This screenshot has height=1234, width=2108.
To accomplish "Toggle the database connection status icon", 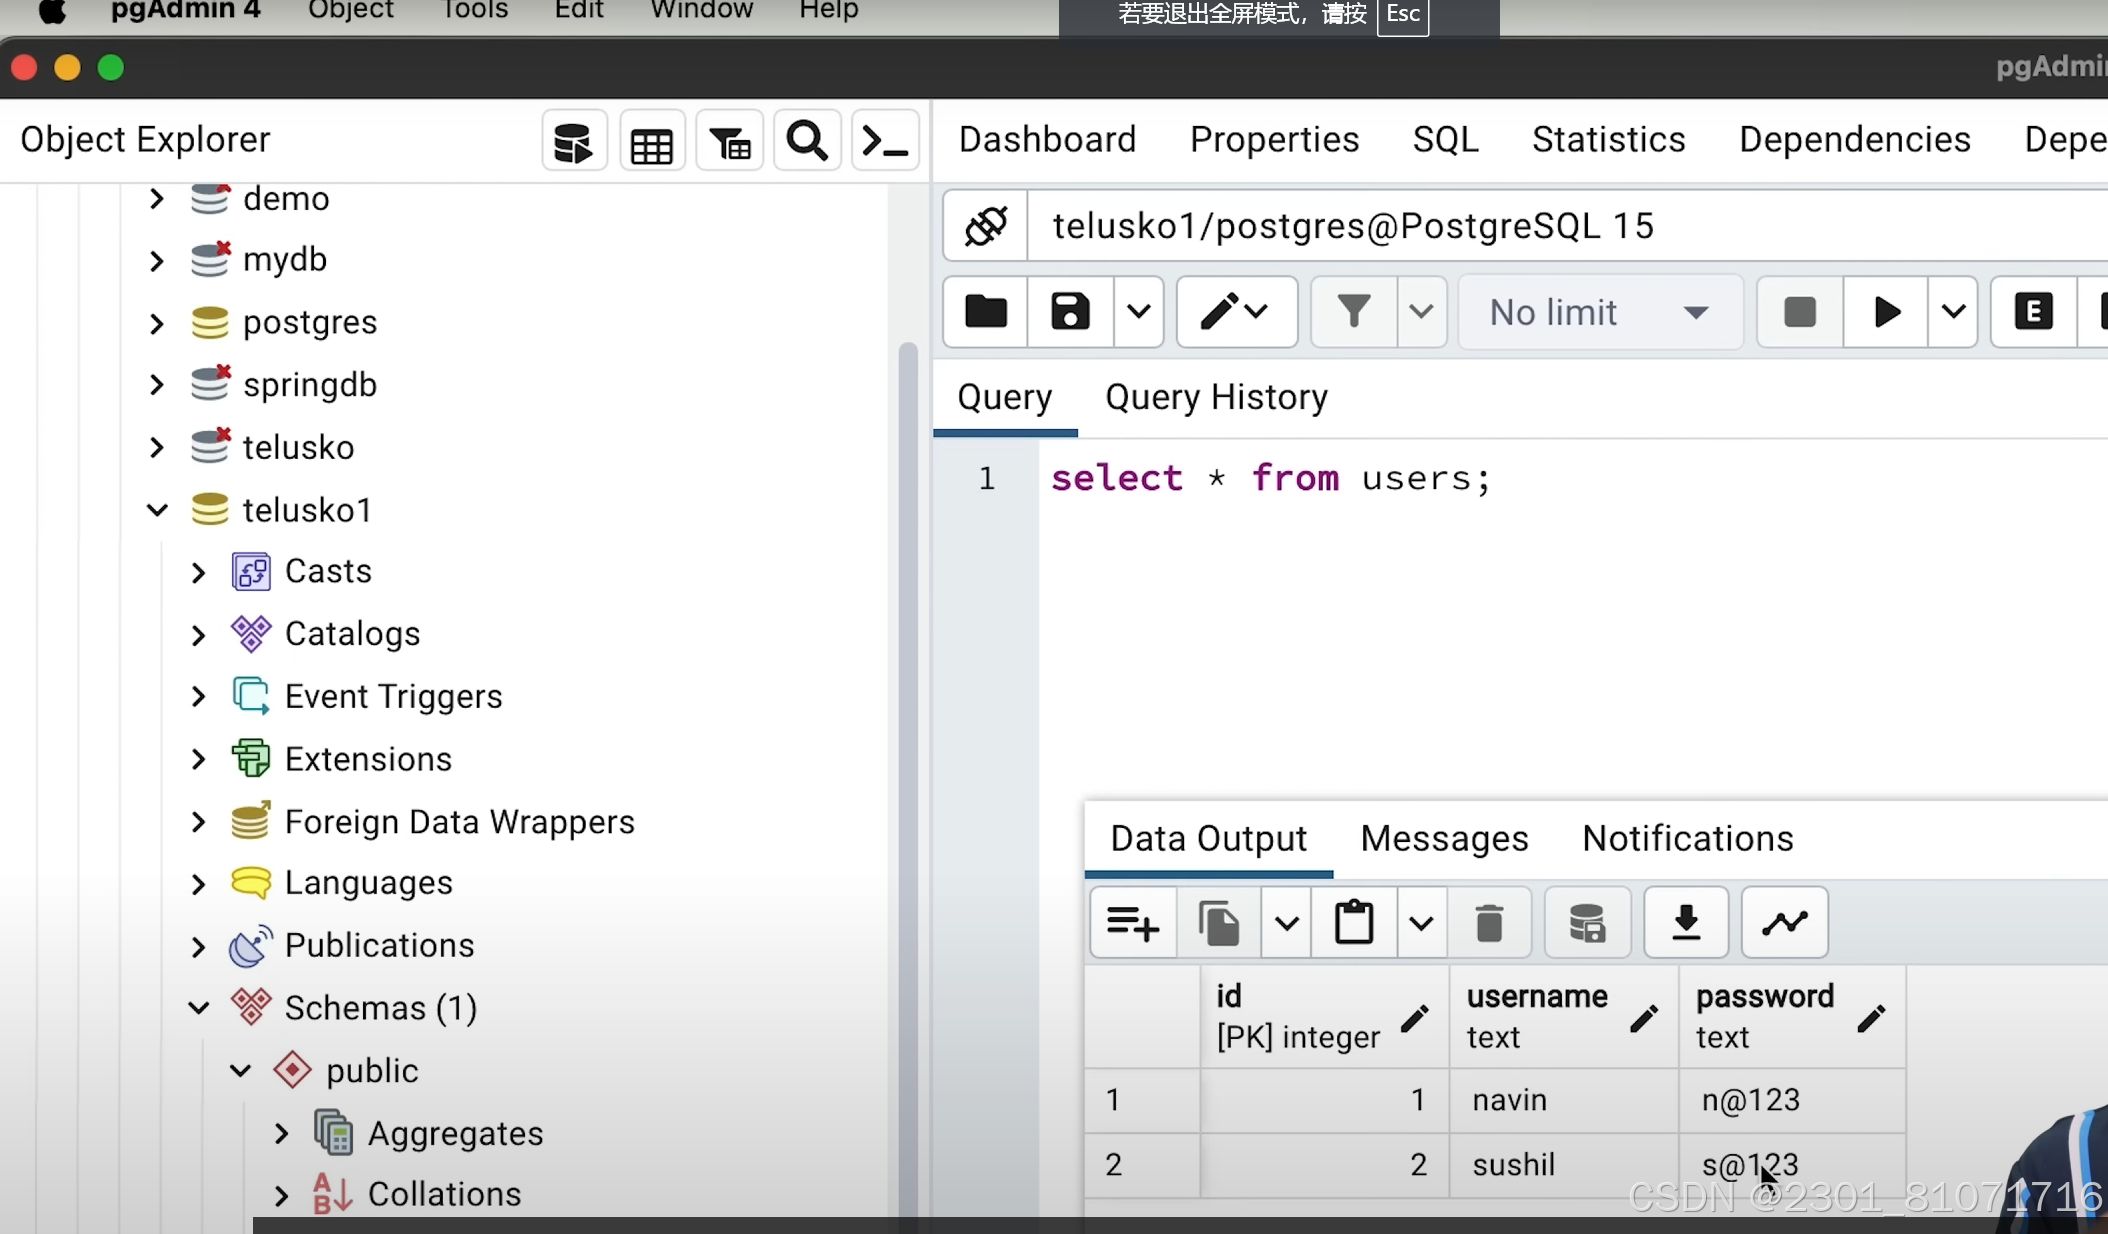I will point(986,226).
